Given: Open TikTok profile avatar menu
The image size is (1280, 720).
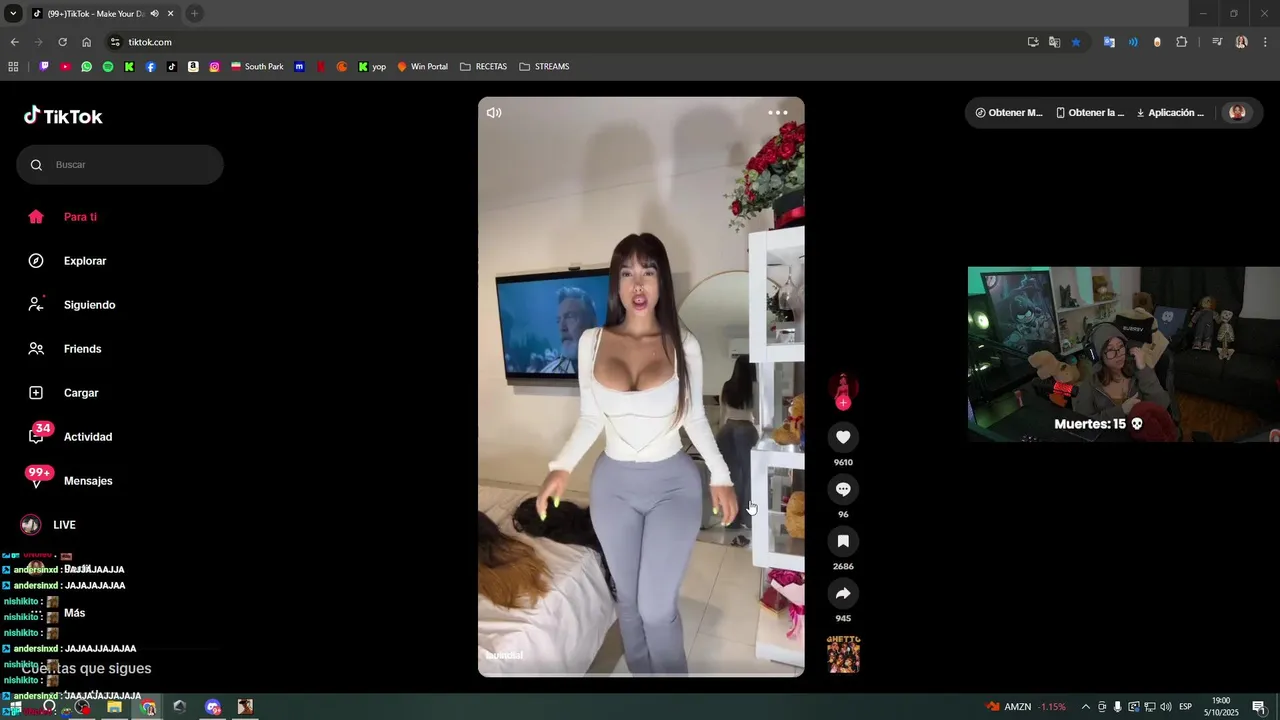Looking at the screenshot, I should [1237, 112].
